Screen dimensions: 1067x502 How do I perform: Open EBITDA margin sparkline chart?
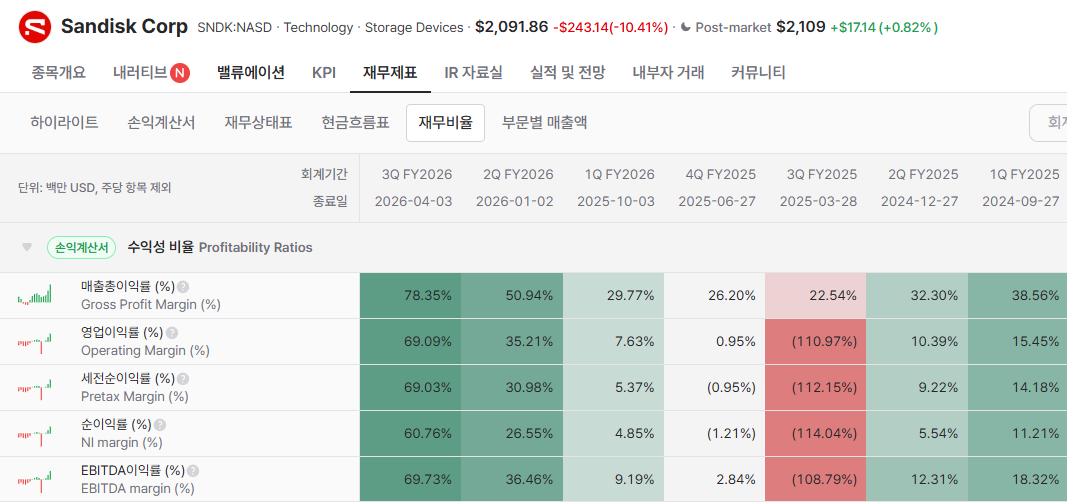(x=35, y=480)
